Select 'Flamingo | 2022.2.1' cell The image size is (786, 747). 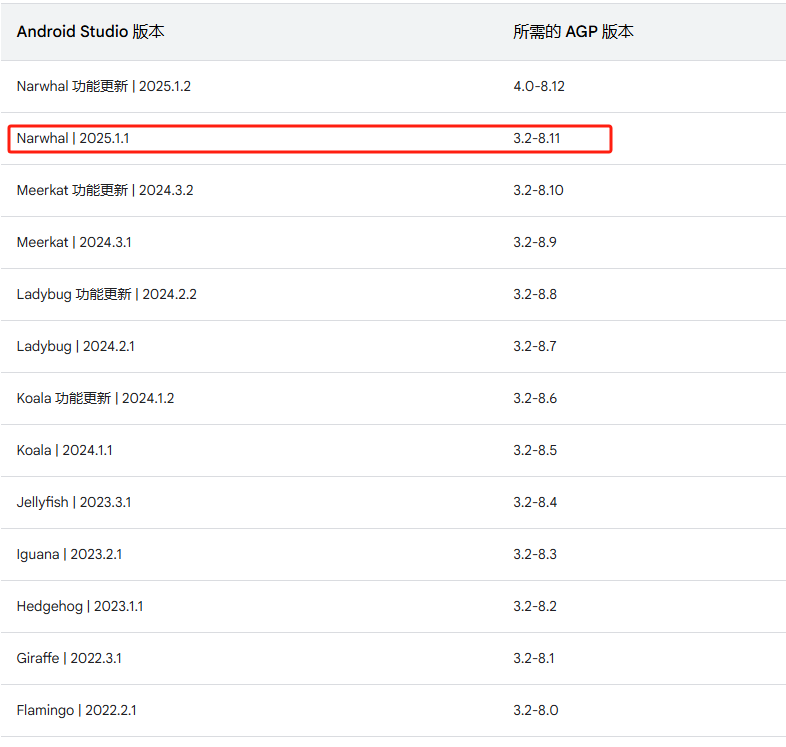[x=76, y=710]
